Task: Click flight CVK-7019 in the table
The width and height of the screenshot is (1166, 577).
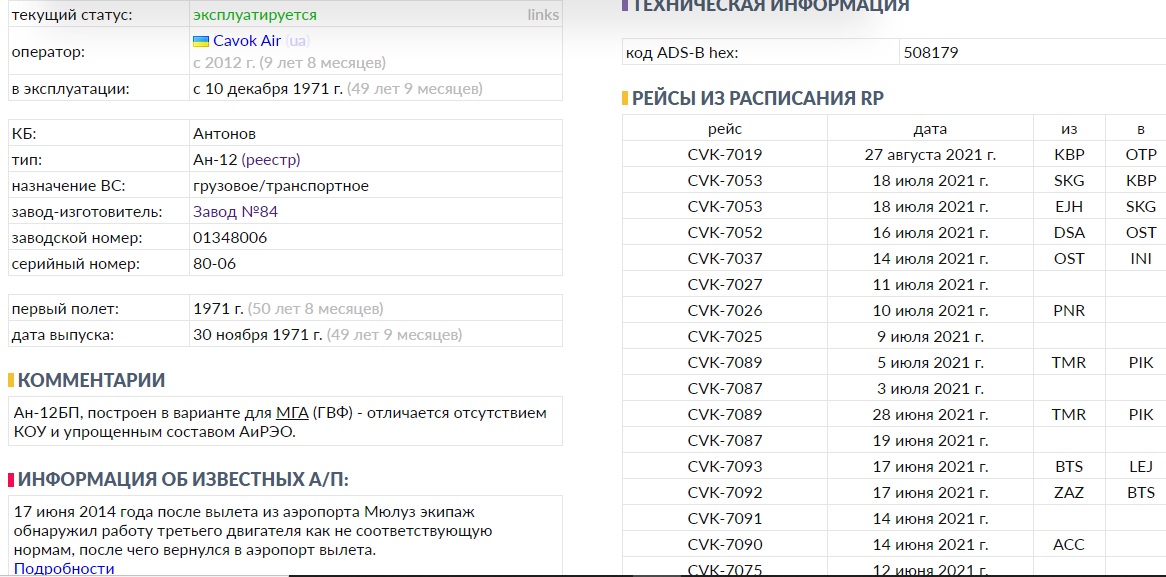Action: coord(724,155)
